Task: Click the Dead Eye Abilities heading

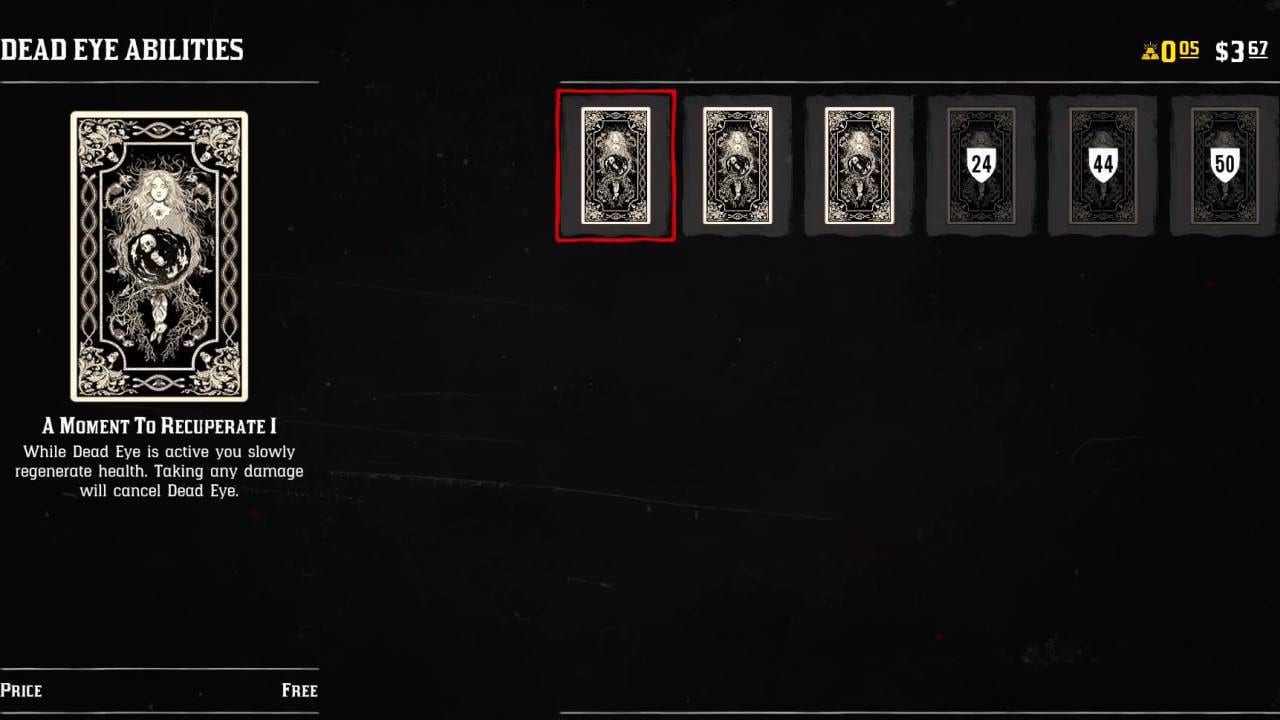Action: (x=122, y=50)
